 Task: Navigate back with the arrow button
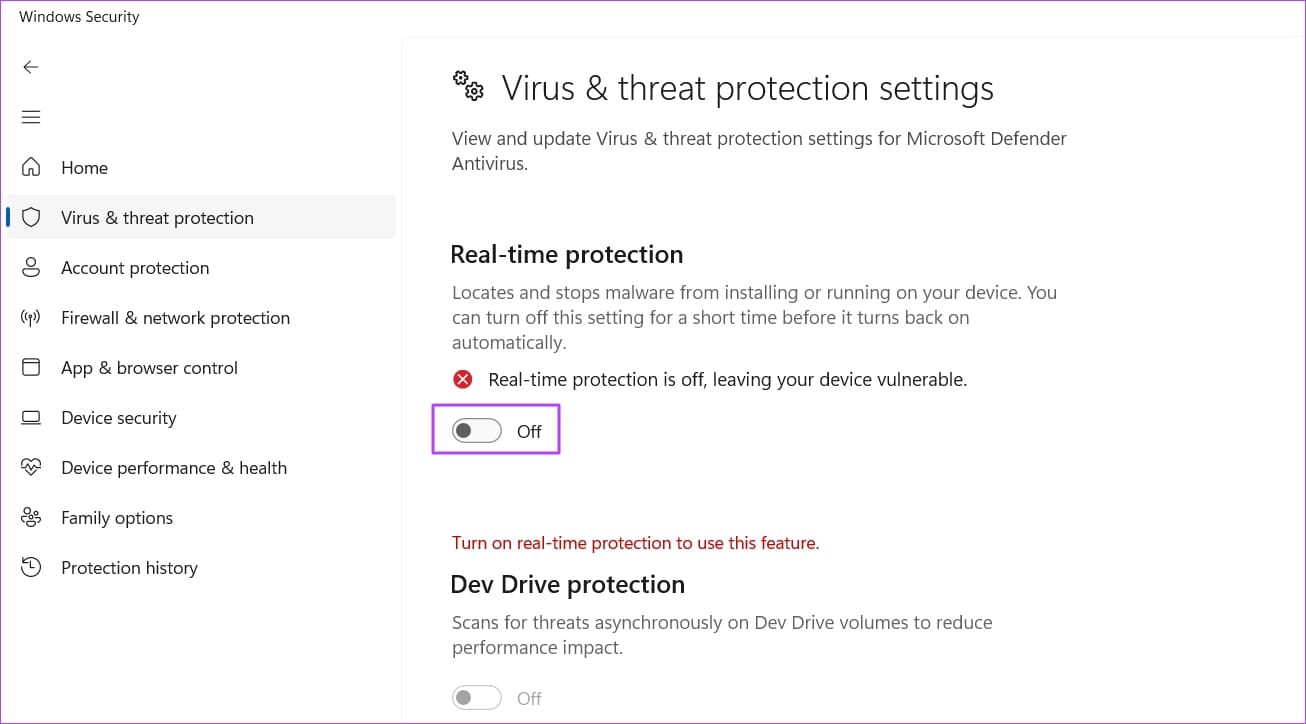pos(31,67)
